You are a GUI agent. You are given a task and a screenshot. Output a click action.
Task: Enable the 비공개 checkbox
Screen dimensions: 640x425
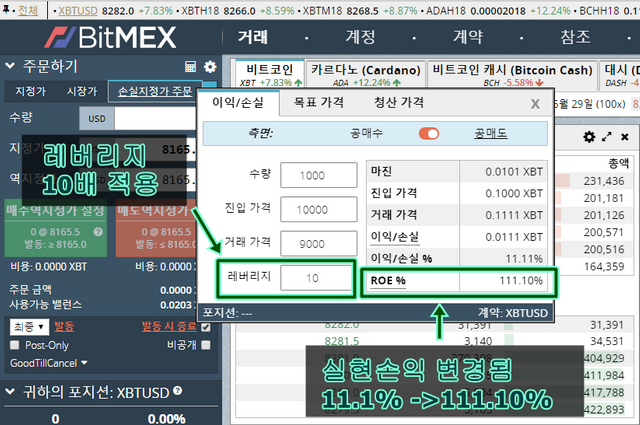(206, 345)
